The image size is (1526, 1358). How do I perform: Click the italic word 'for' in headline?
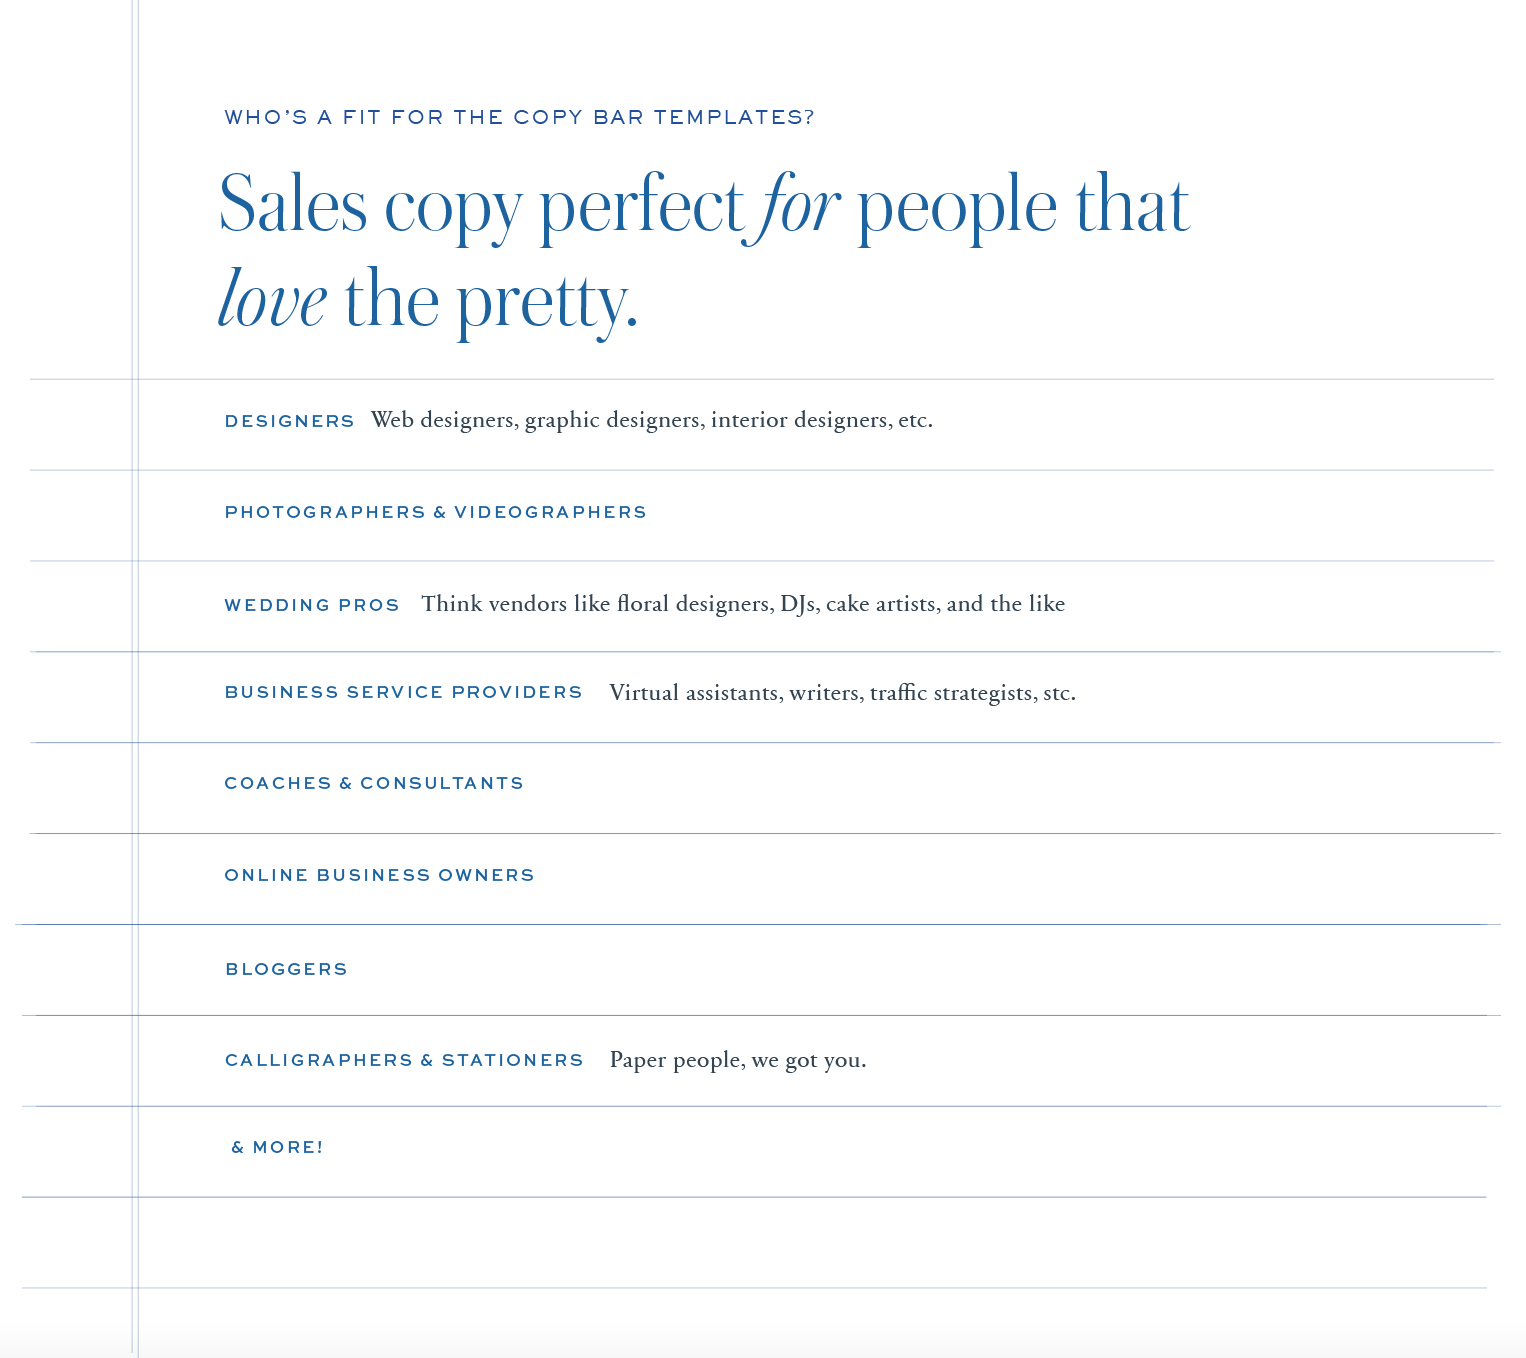798,206
